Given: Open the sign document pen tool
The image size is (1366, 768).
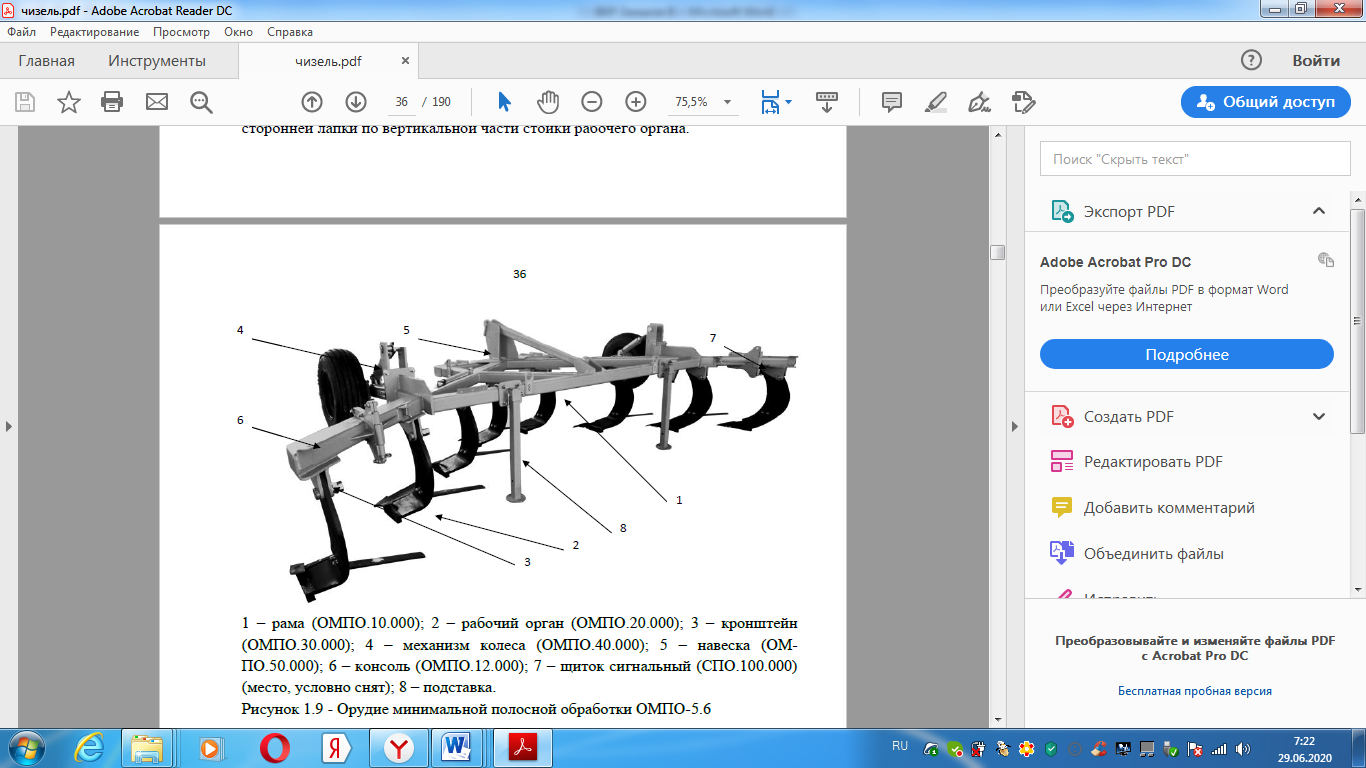Looking at the screenshot, I should tap(980, 102).
